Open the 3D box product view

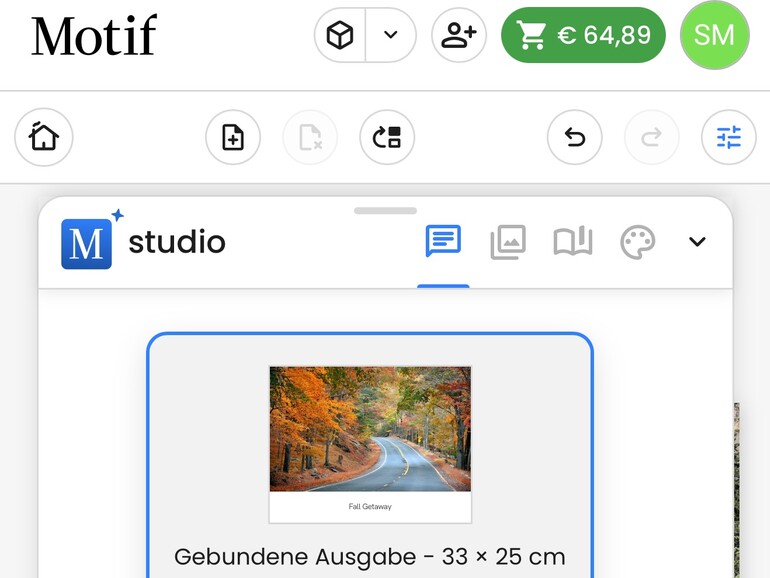(340, 35)
